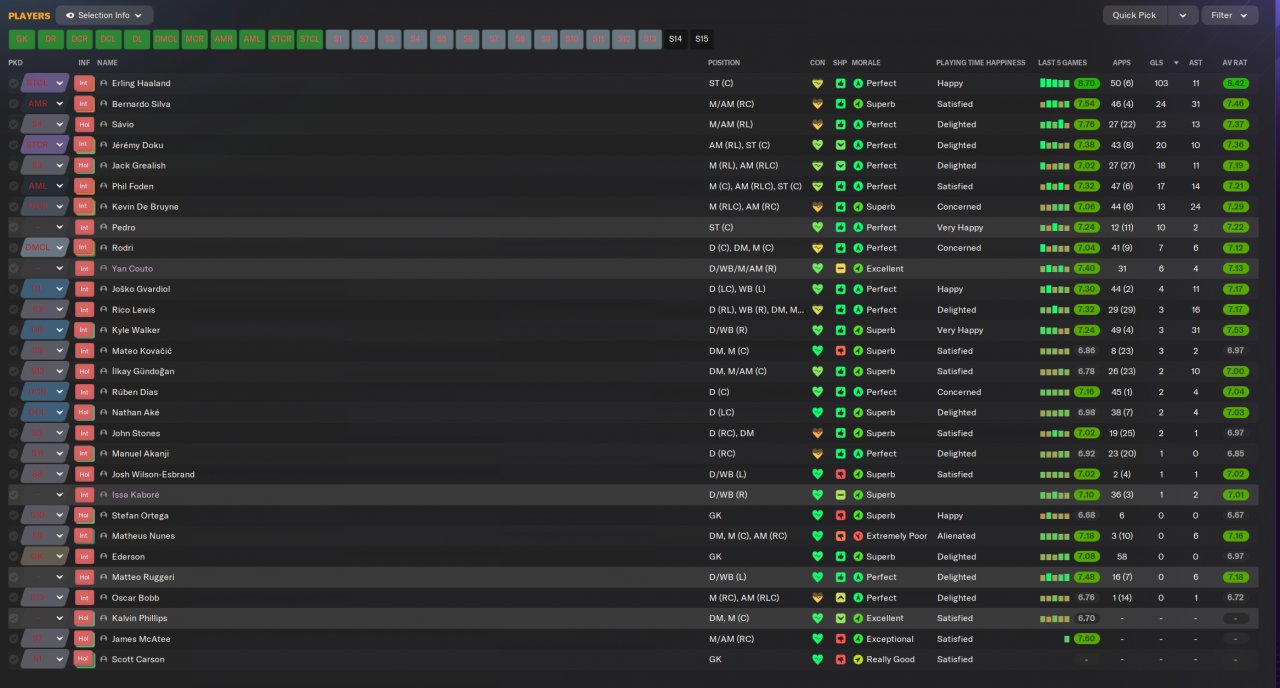This screenshot has width=1280, height=688.
Task: Click Erling Haaland's Int status badge
Action: [84, 83]
